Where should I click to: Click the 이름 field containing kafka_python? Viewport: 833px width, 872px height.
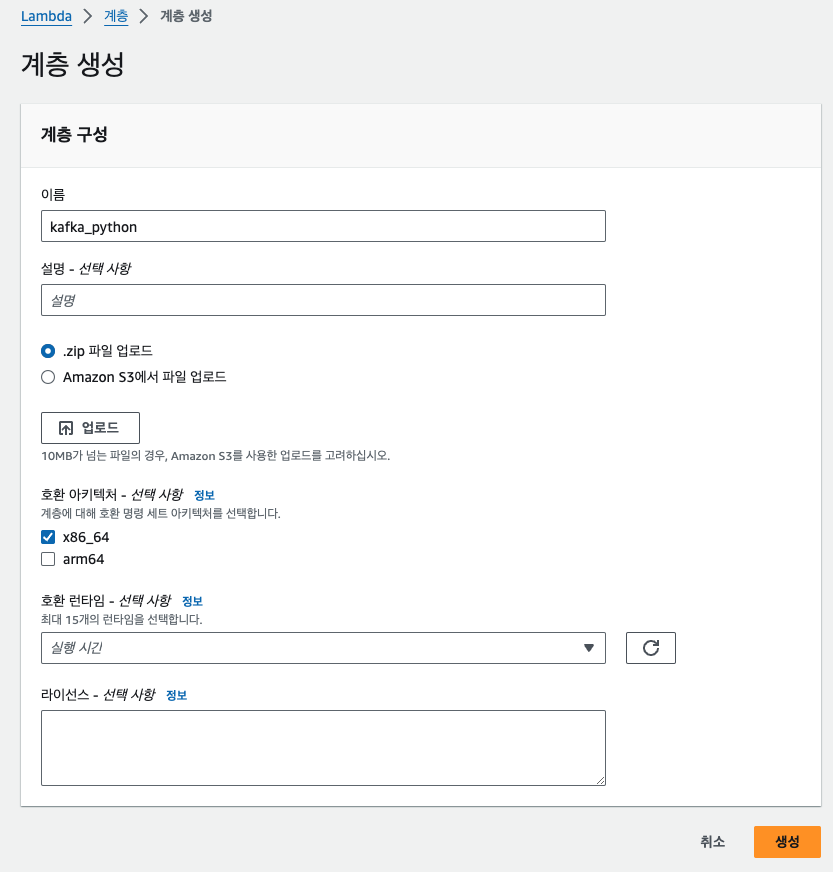point(323,226)
